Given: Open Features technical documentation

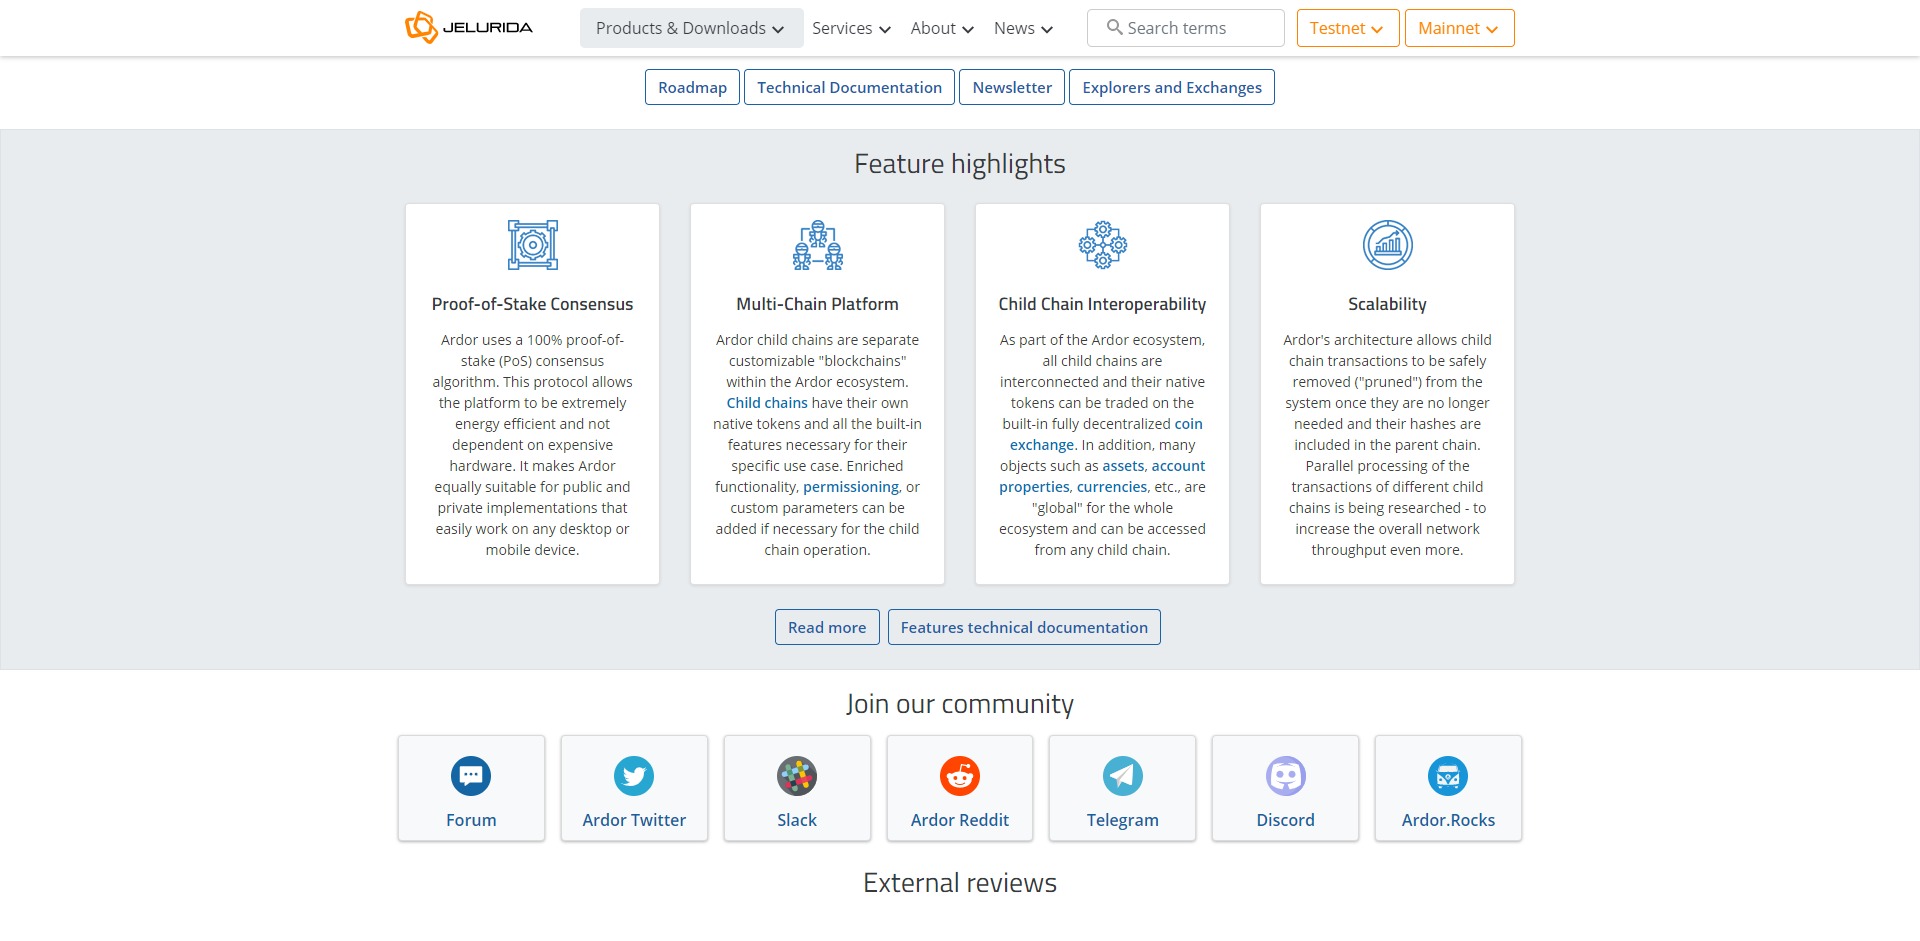Looking at the screenshot, I should (x=1024, y=627).
